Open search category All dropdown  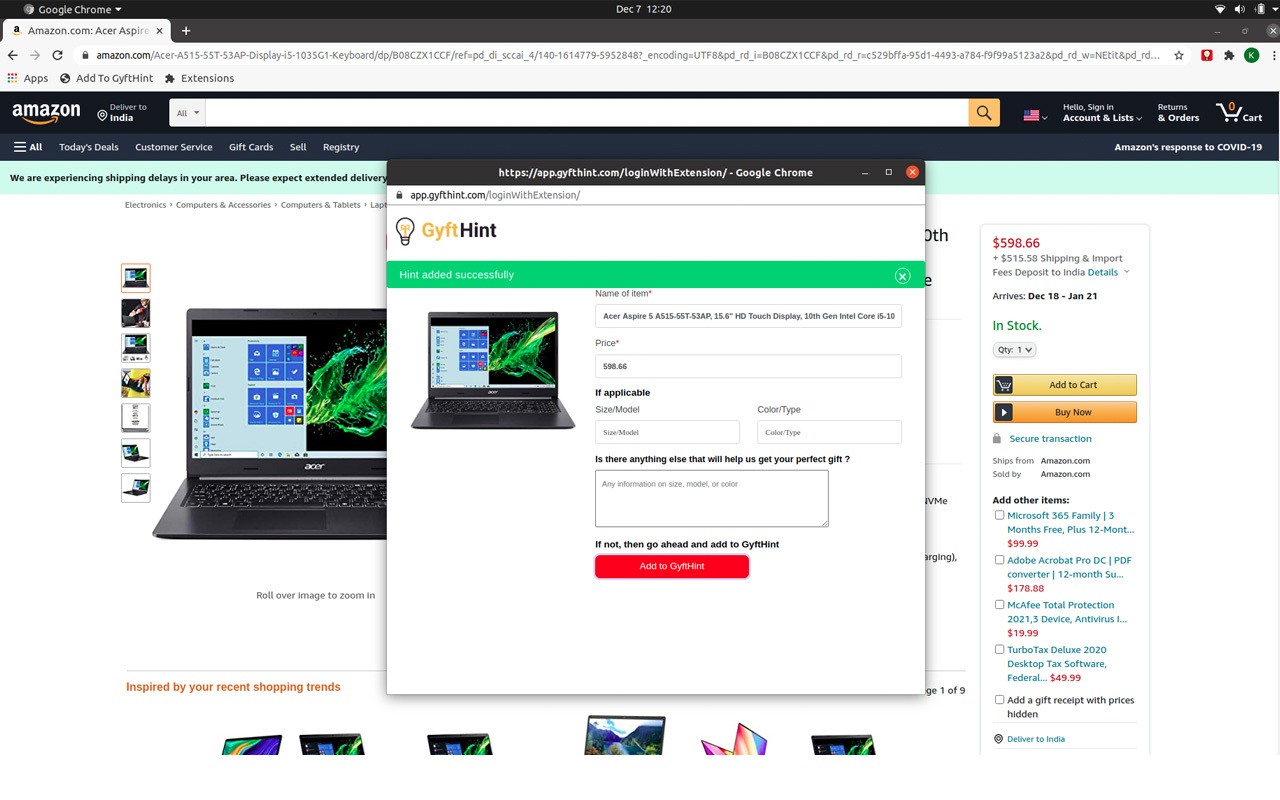(x=188, y=113)
